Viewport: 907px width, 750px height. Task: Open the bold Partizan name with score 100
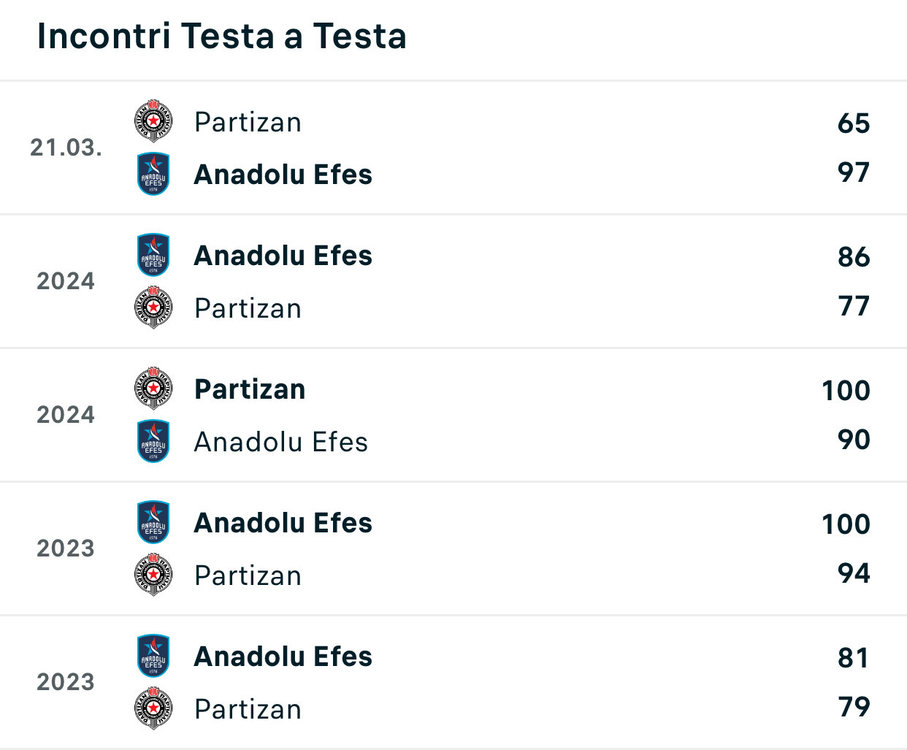[250, 389]
